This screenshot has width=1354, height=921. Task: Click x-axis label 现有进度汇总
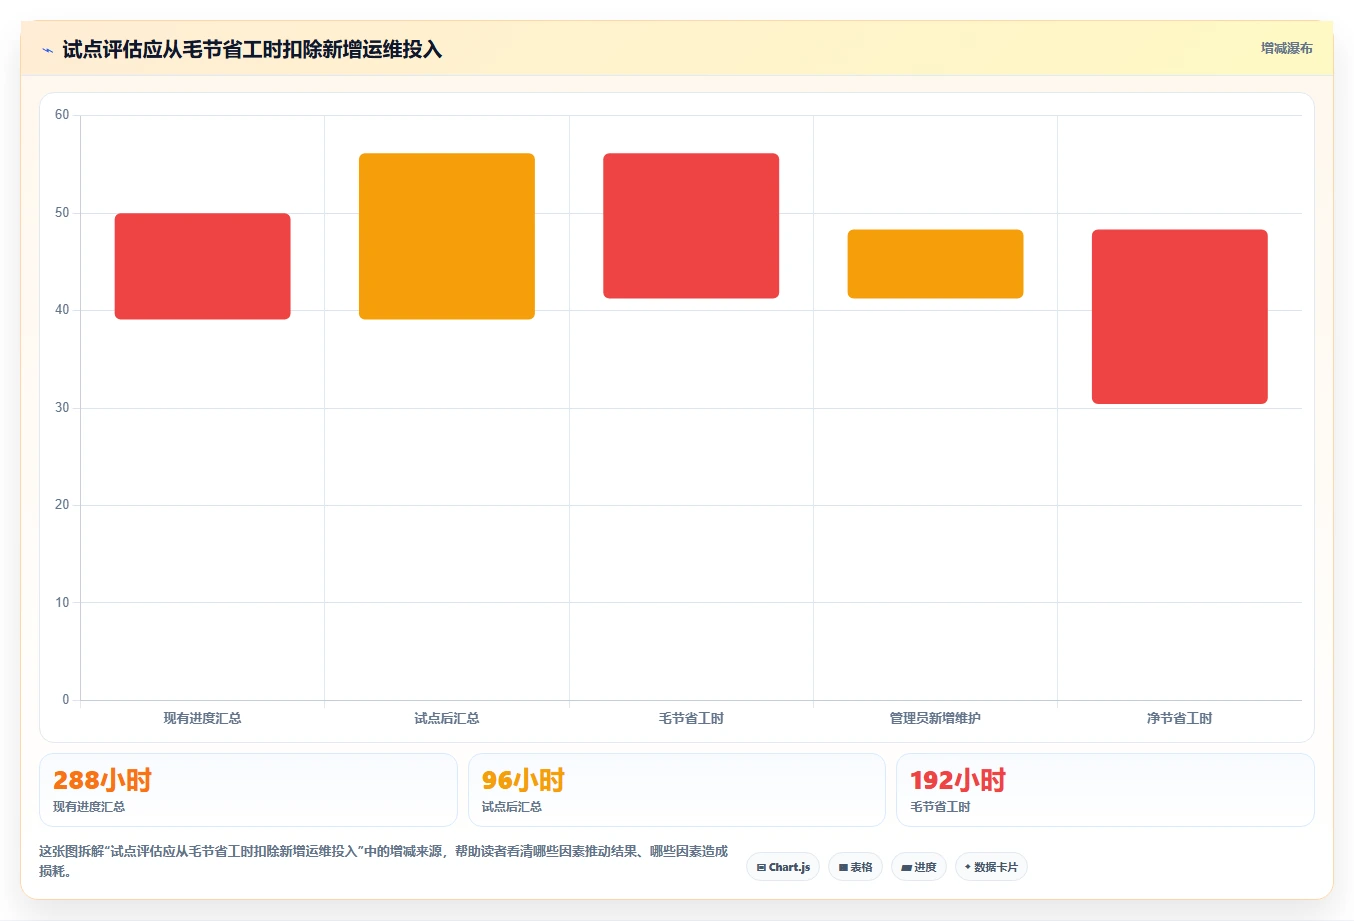point(203,718)
